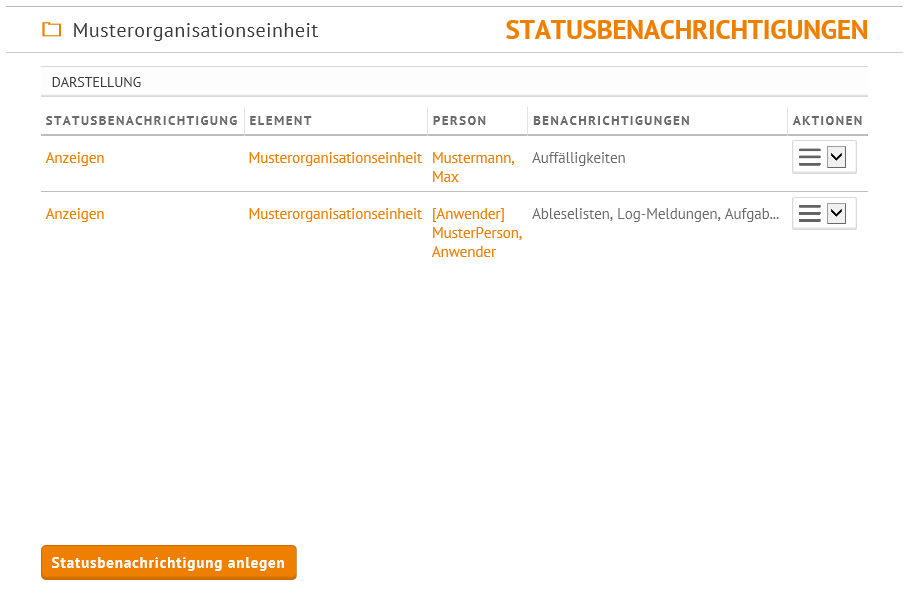Sort by PERSON column header
The image size is (905, 597).
[x=459, y=121]
